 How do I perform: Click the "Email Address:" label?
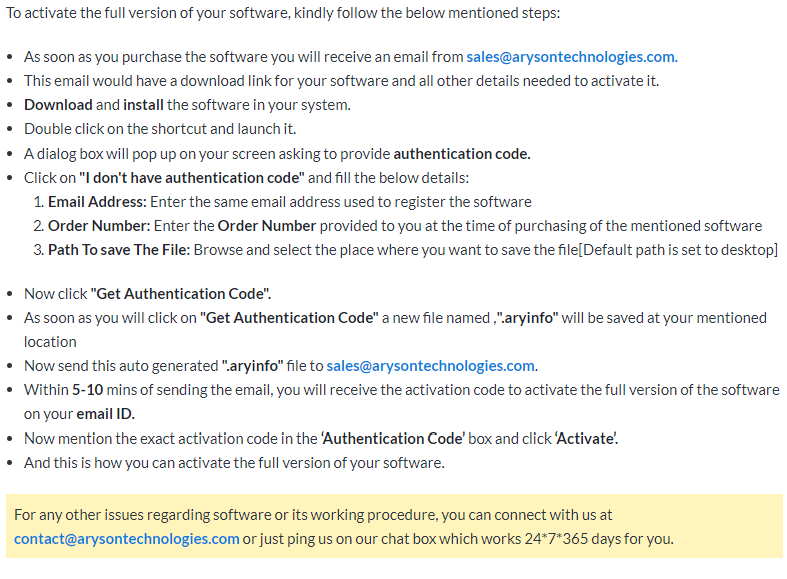97,202
